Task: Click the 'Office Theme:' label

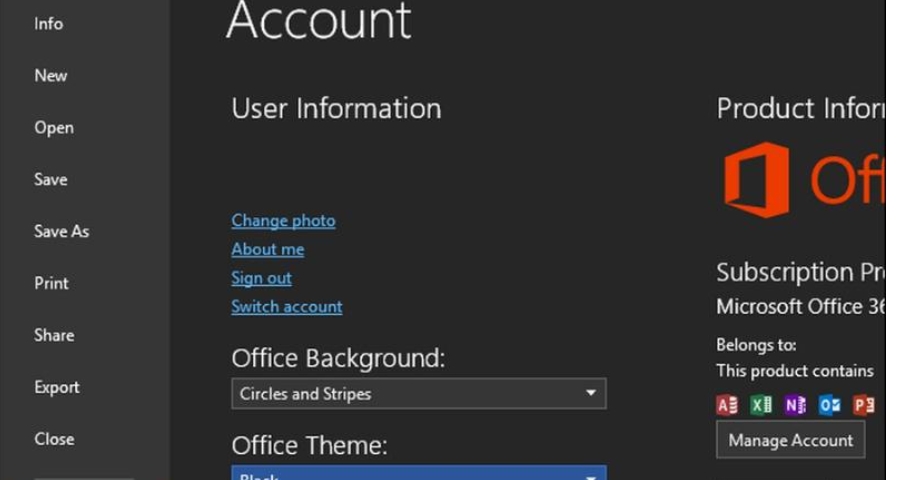Action: pos(309,445)
